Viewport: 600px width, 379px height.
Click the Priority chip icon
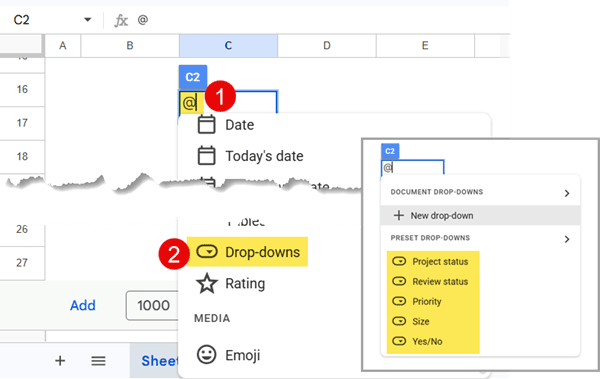coord(399,301)
